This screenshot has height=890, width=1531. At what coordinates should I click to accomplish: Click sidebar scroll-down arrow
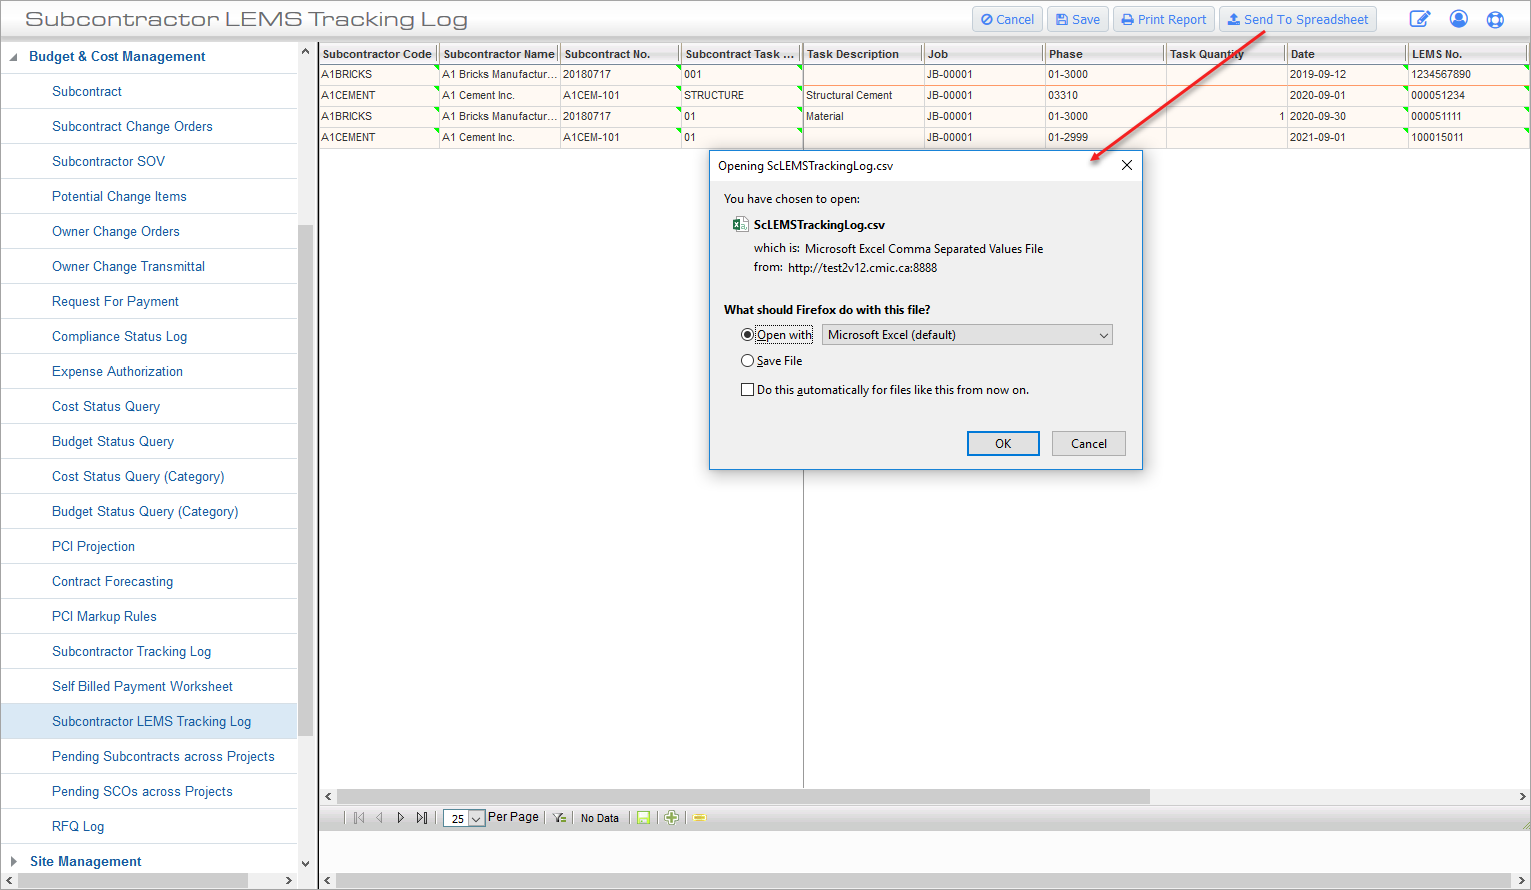[305, 863]
